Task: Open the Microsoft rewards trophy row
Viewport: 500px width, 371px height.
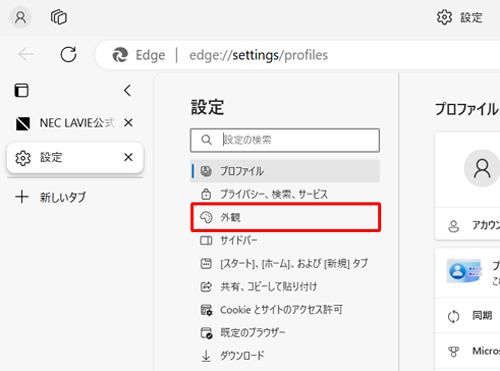Action: coord(467,351)
